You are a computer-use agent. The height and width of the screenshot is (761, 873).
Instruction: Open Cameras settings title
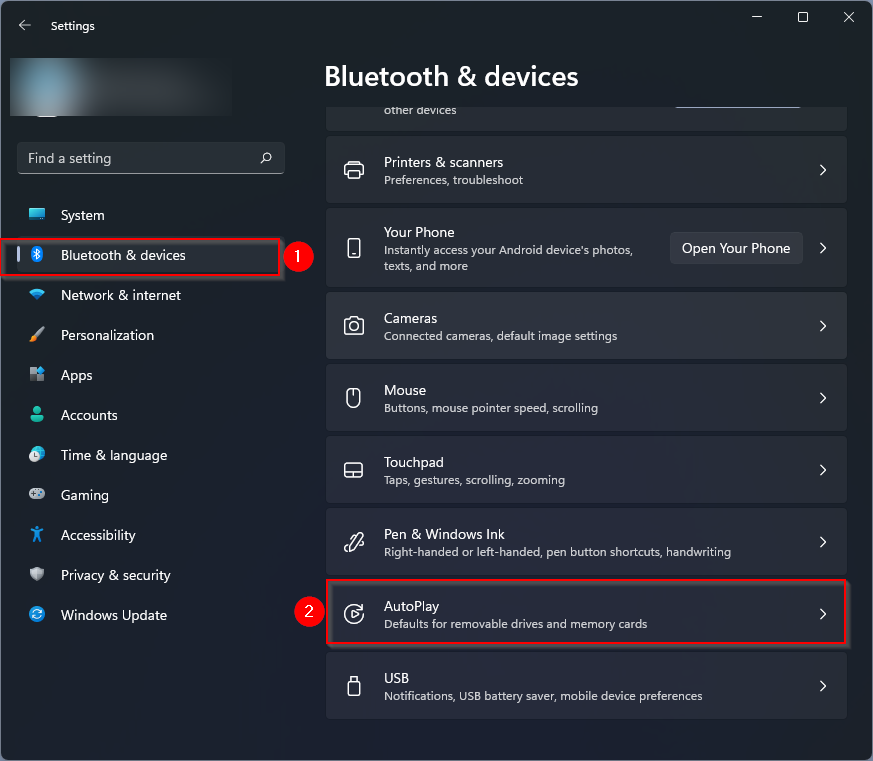click(410, 318)
